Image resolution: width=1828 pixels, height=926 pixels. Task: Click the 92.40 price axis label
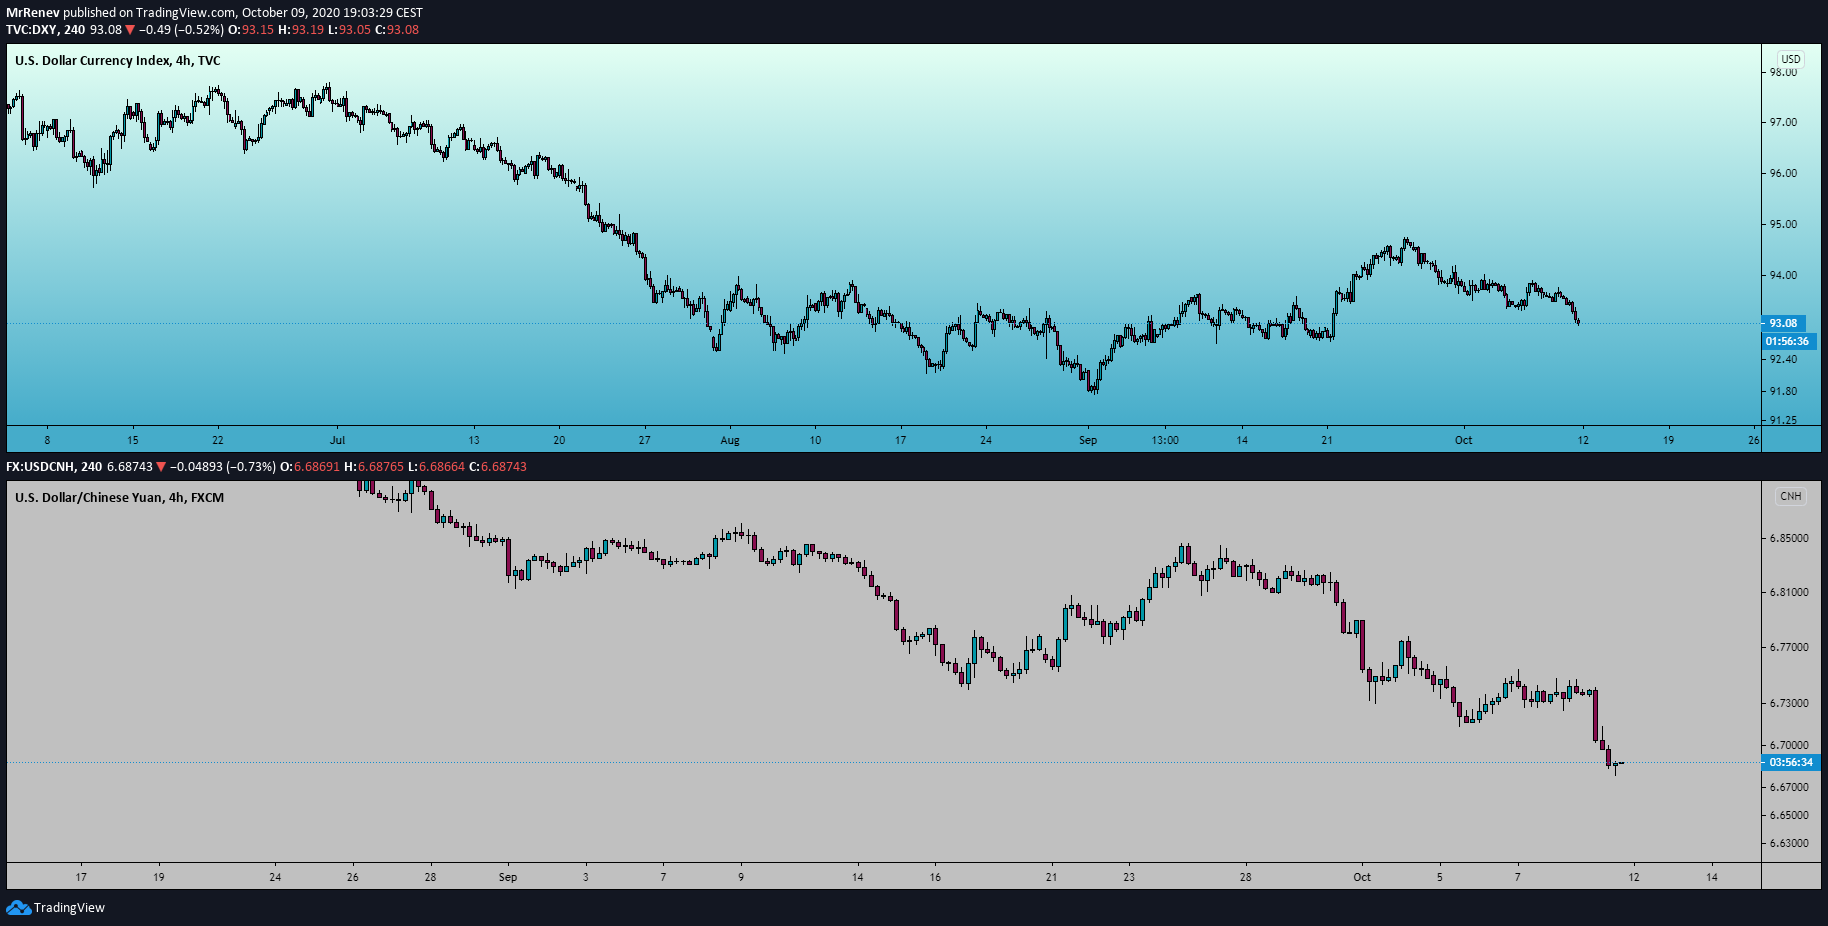click(1783, 359)
